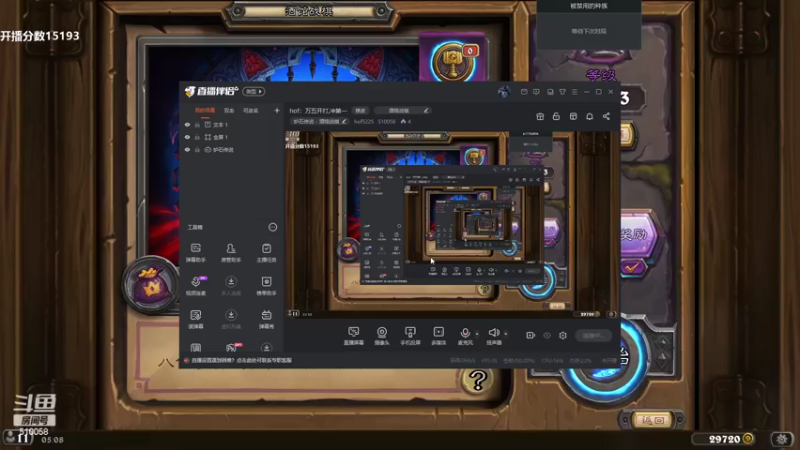This screenshot has height=450, width=800.
Task: Toggle the preview eye icon beside settings gear
Action: [547, 335]
